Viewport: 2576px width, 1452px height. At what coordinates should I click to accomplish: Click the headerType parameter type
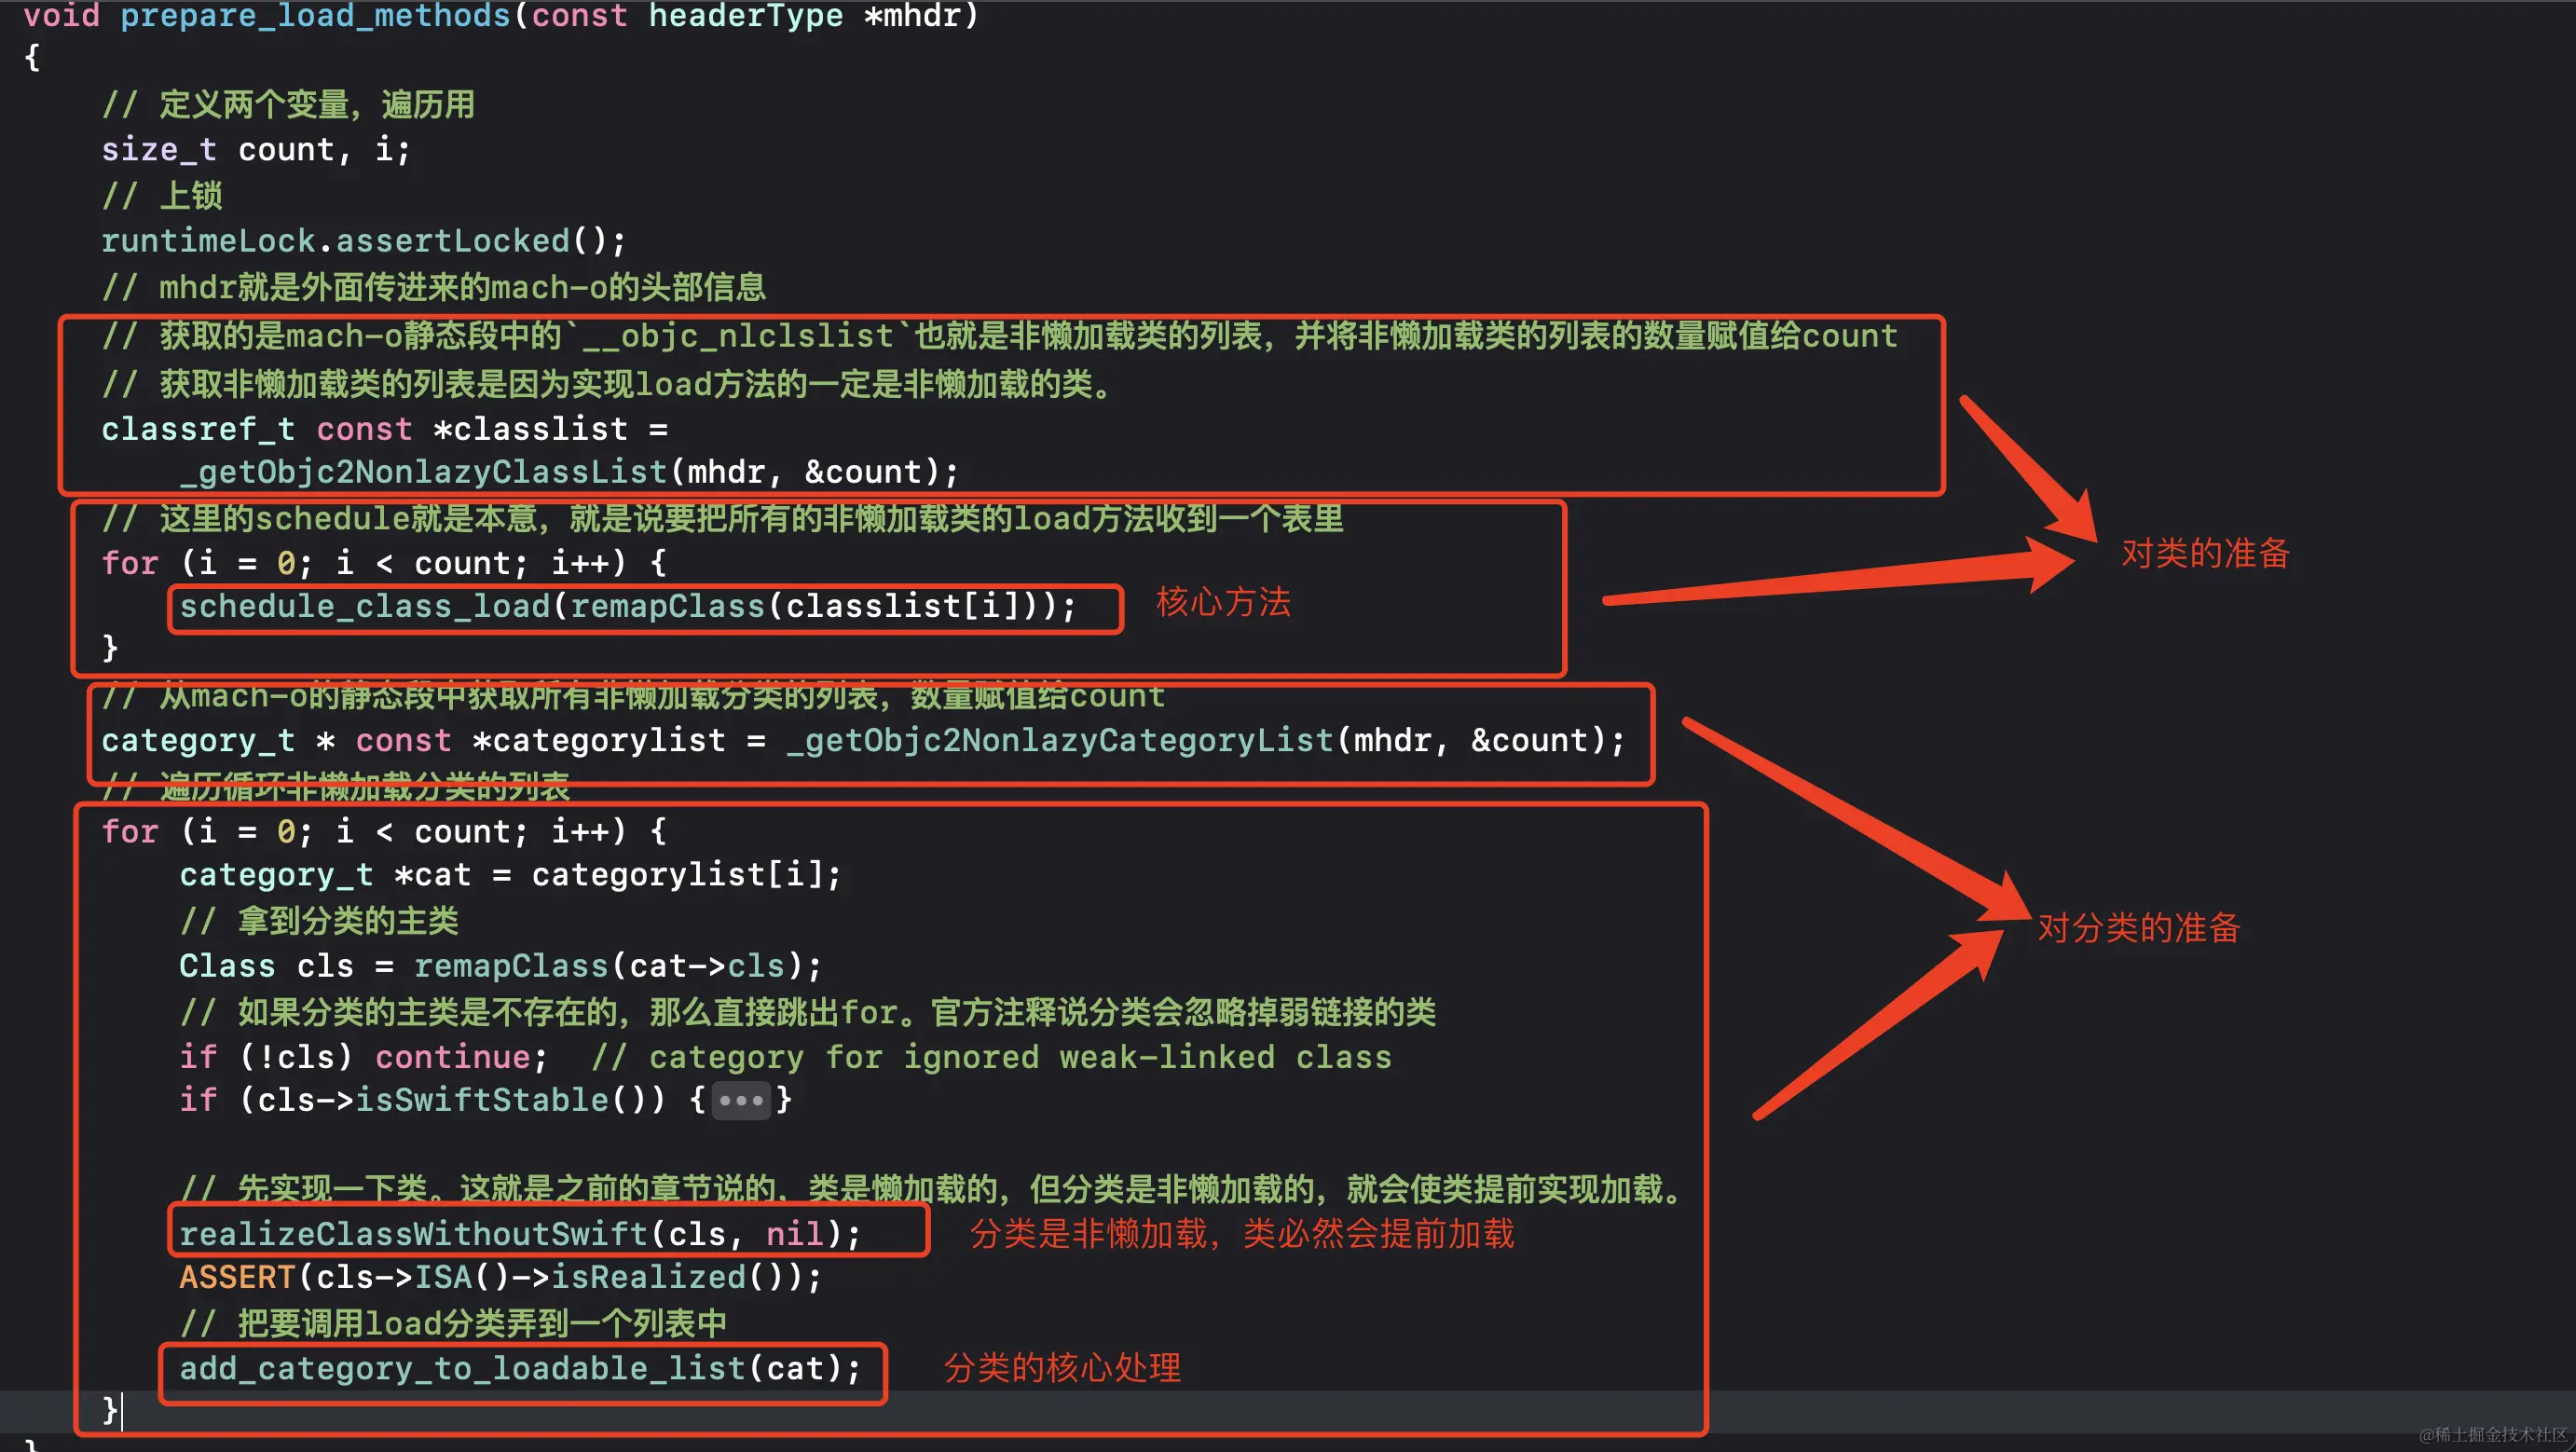pyautogui.click(x=745, y=16)
